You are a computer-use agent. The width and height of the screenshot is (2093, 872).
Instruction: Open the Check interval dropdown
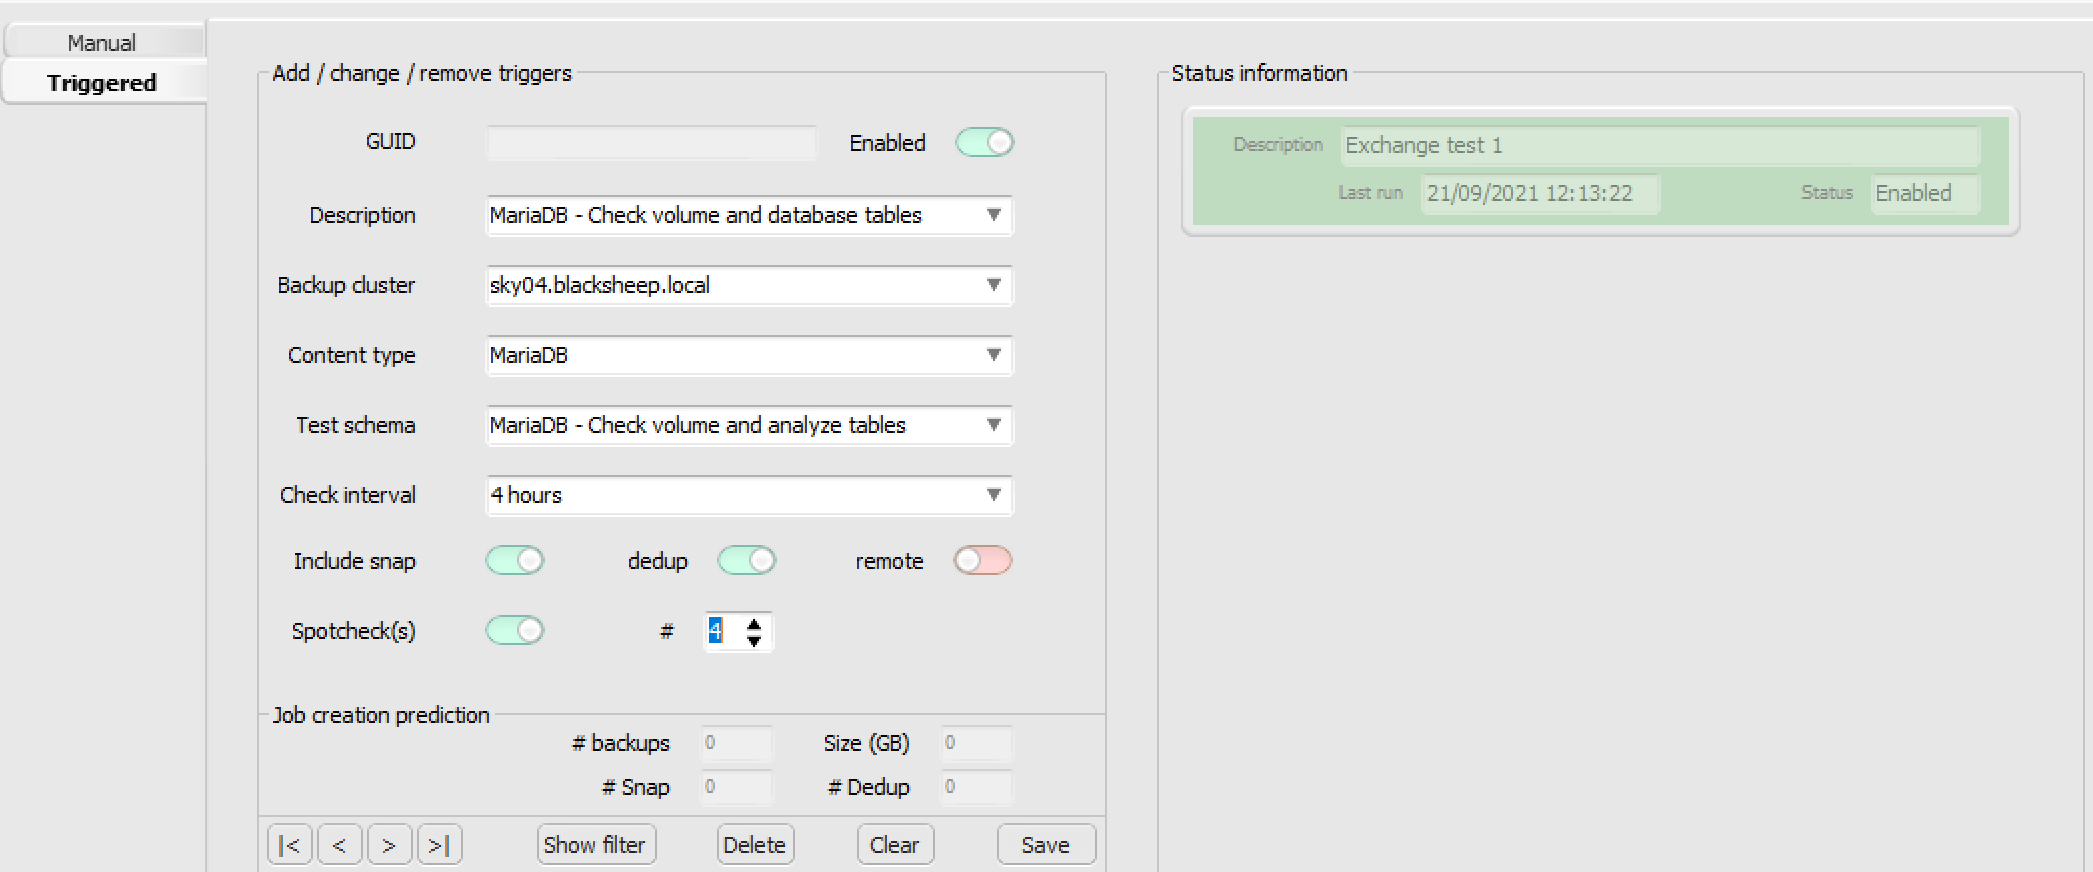993,495
